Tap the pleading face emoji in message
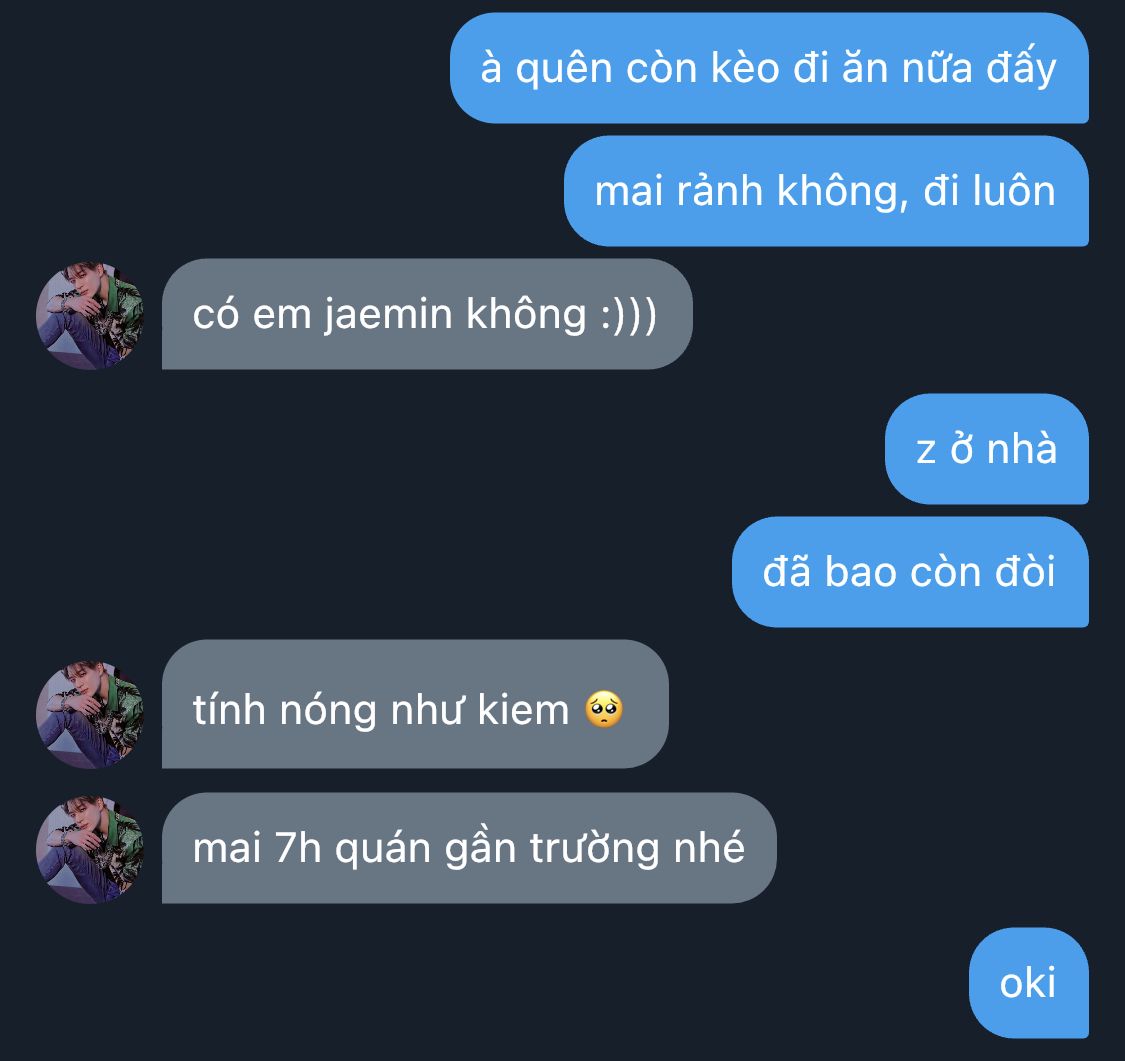This screenshot has width=1125, height=1061. click(604, 709)
